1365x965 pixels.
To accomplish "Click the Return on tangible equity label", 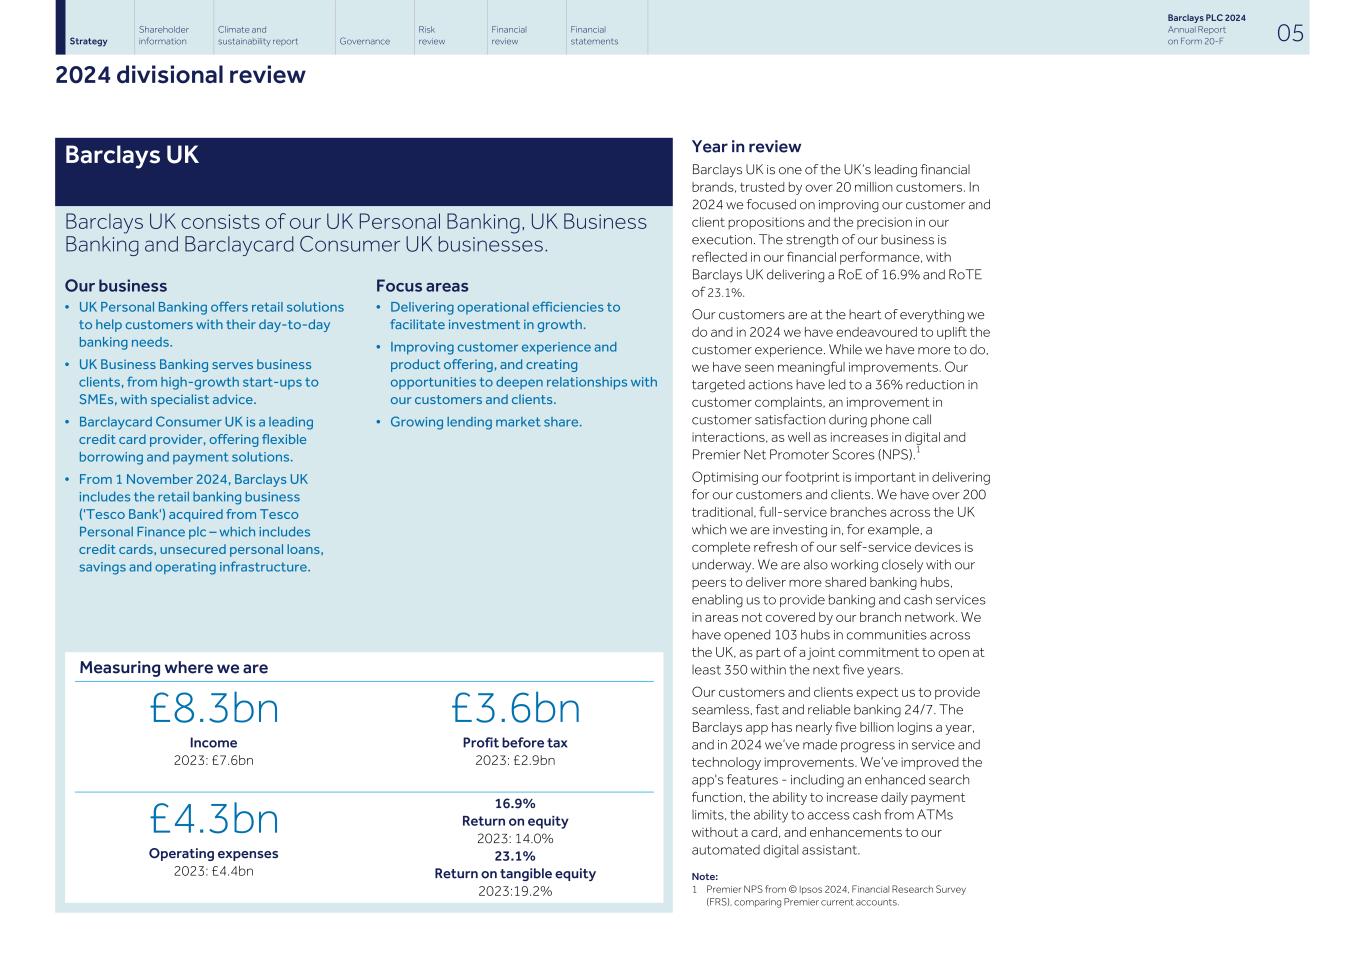I will point(515,874).
